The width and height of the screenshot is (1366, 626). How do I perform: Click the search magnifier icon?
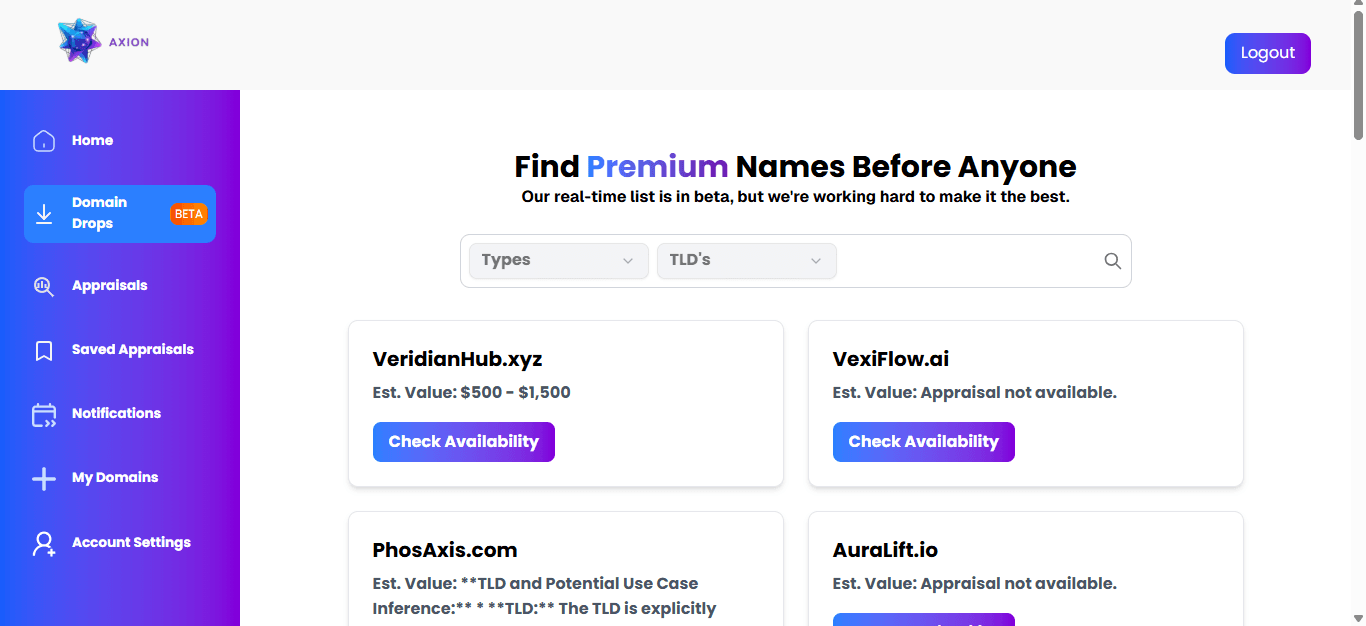(1112, 261)
